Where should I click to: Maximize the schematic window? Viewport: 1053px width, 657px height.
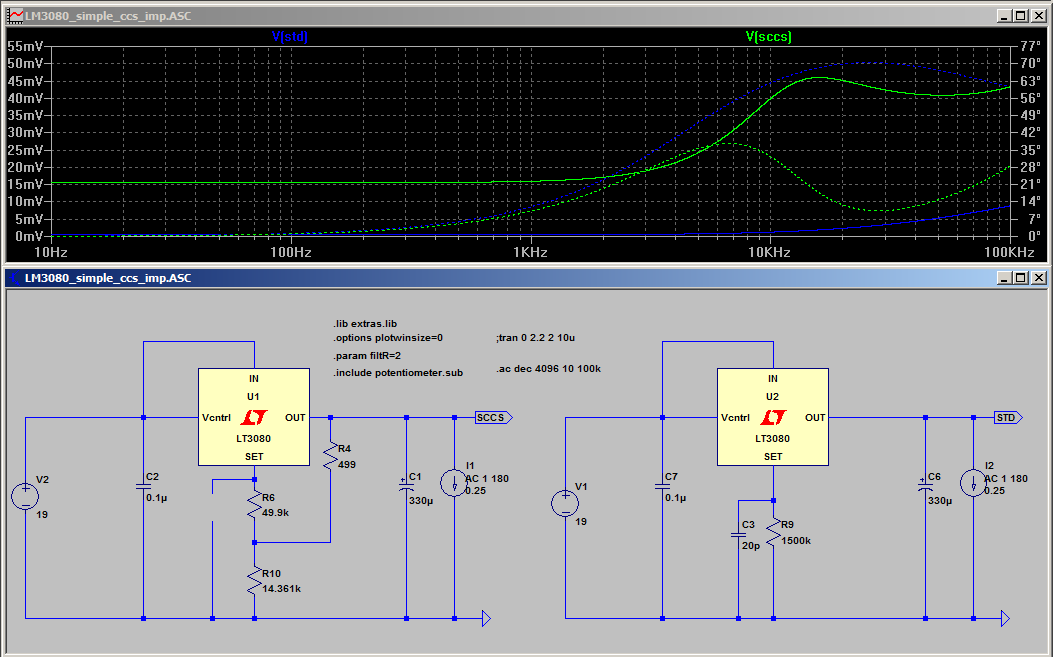1021,277
